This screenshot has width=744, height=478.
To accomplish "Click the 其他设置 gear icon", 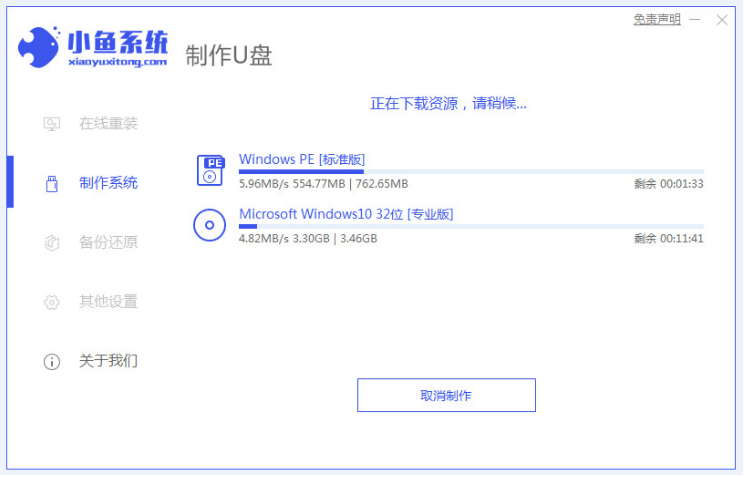I will [x=51, y=302].
